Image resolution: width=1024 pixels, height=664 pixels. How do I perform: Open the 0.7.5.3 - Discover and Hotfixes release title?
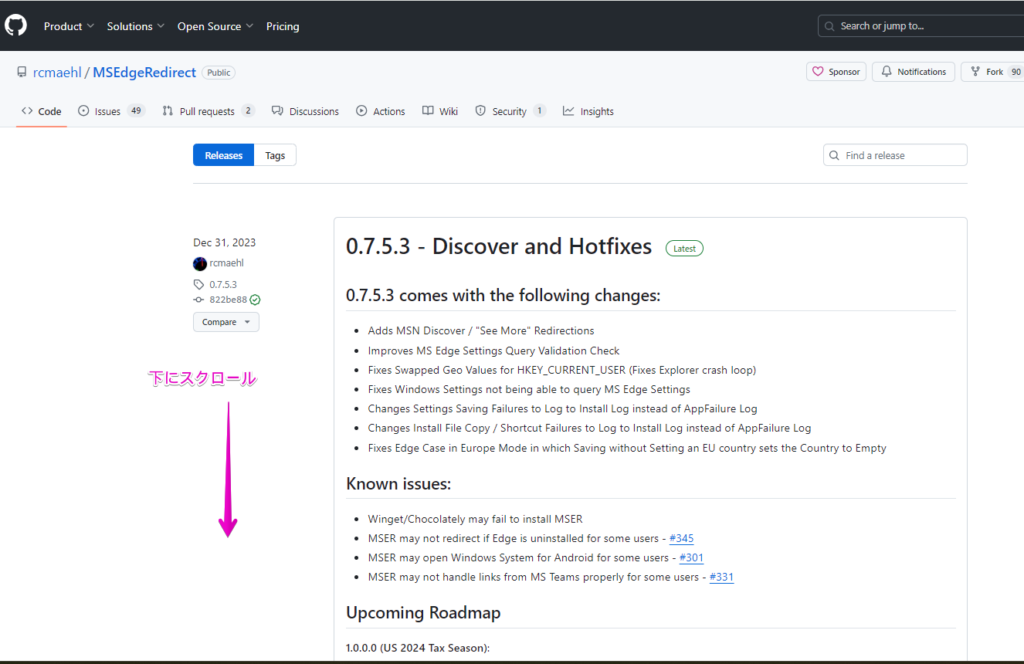pyautogui.click(x=499, y=246)
